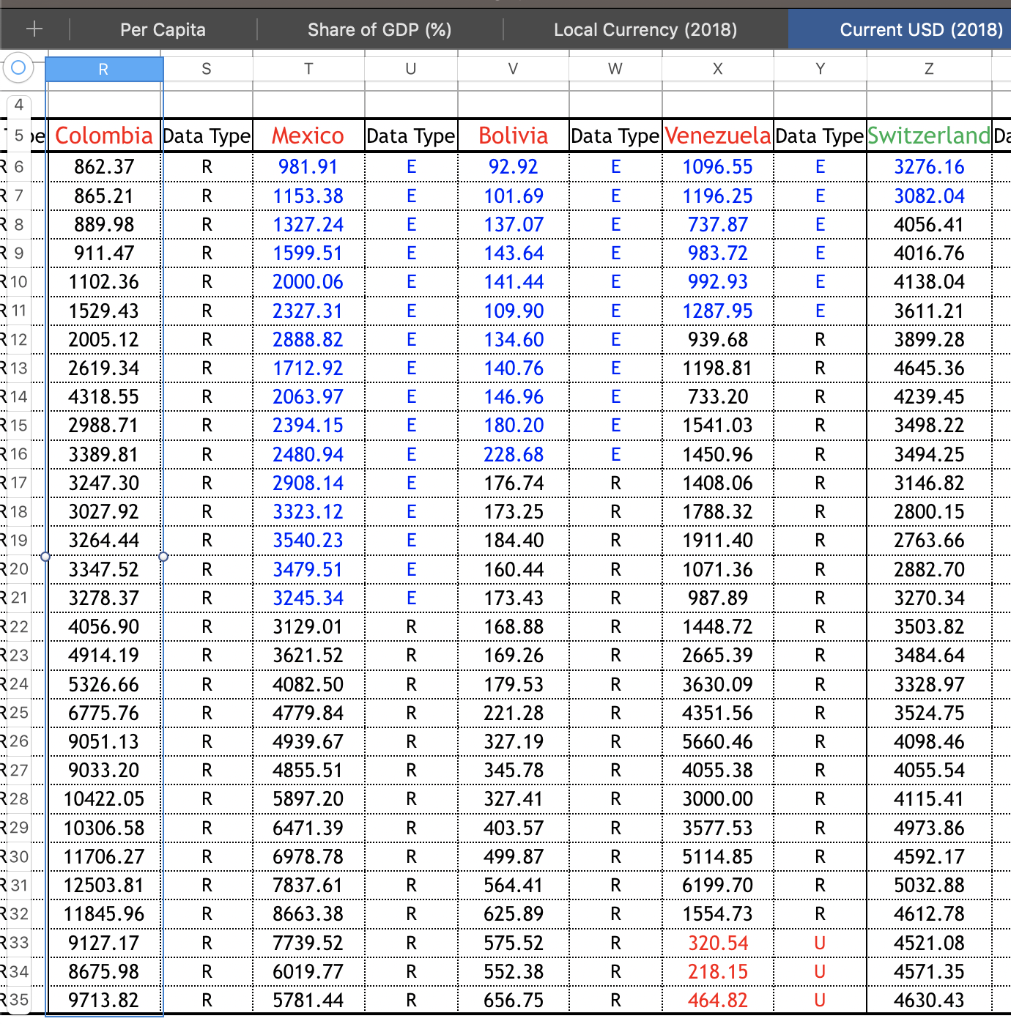Select row 6 header

click(19, 167)
